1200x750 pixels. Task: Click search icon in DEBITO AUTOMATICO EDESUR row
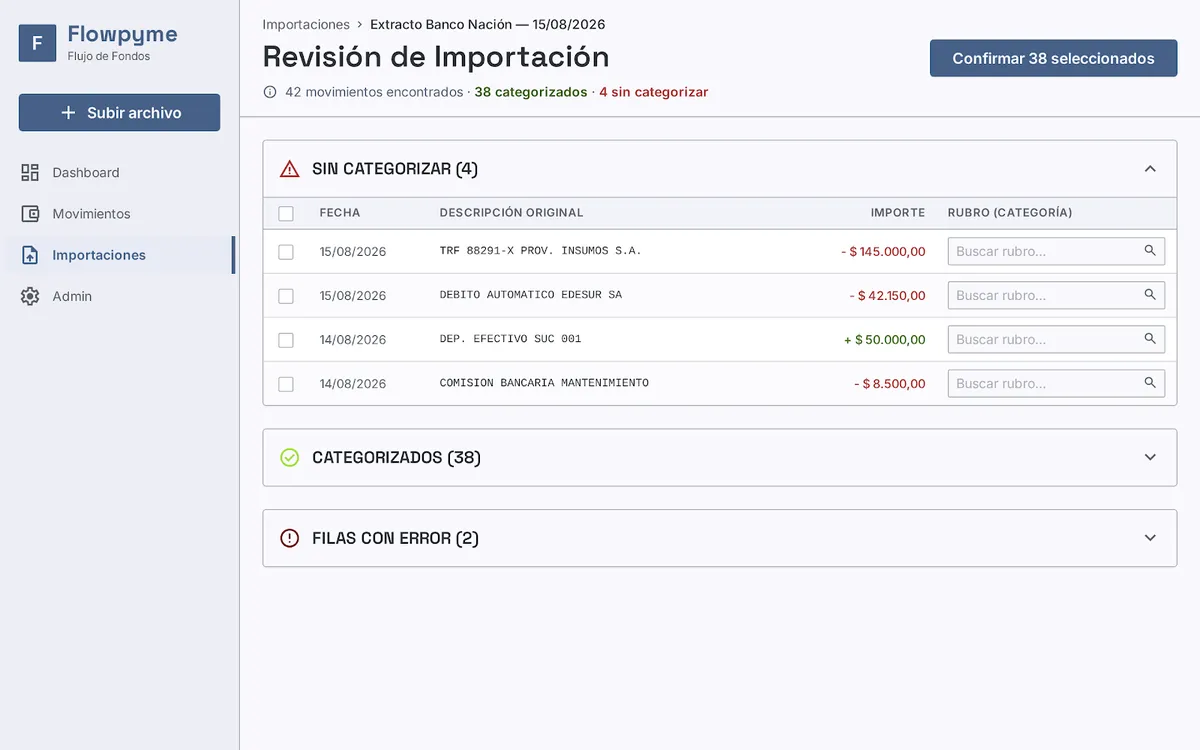point(1150,295)
